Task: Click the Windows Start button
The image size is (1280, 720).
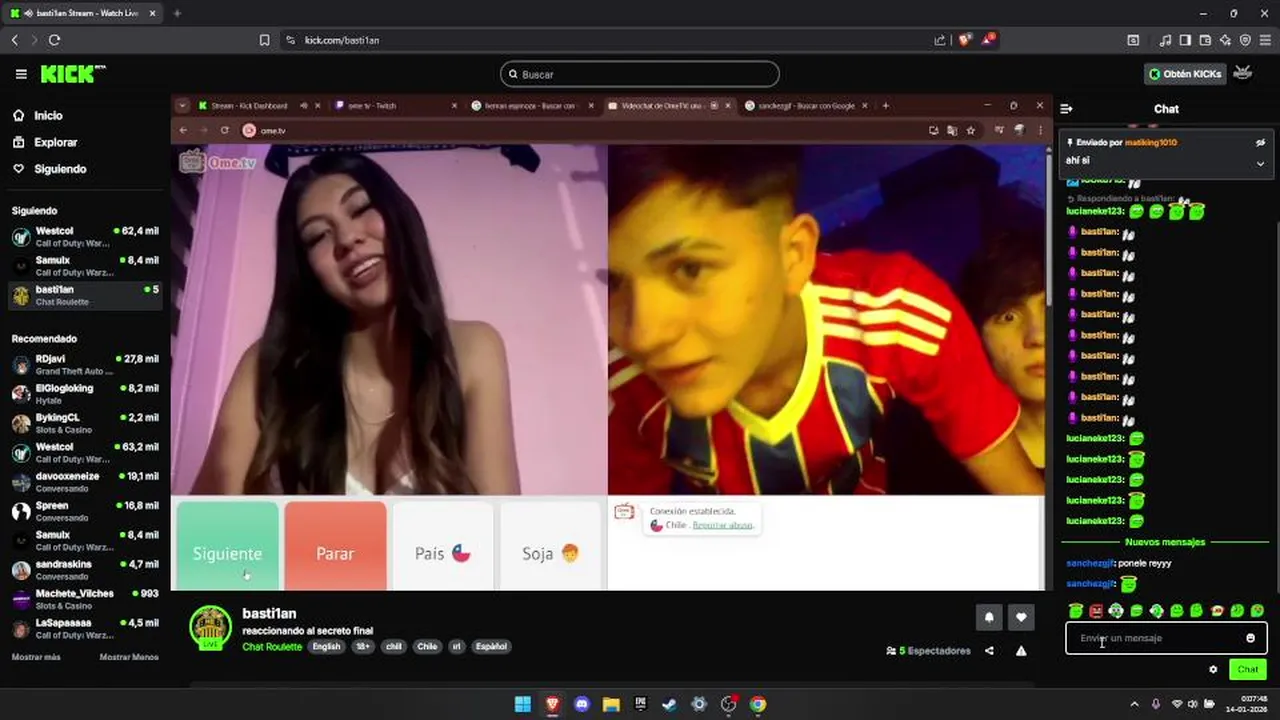Action: [x=522, y=704]
